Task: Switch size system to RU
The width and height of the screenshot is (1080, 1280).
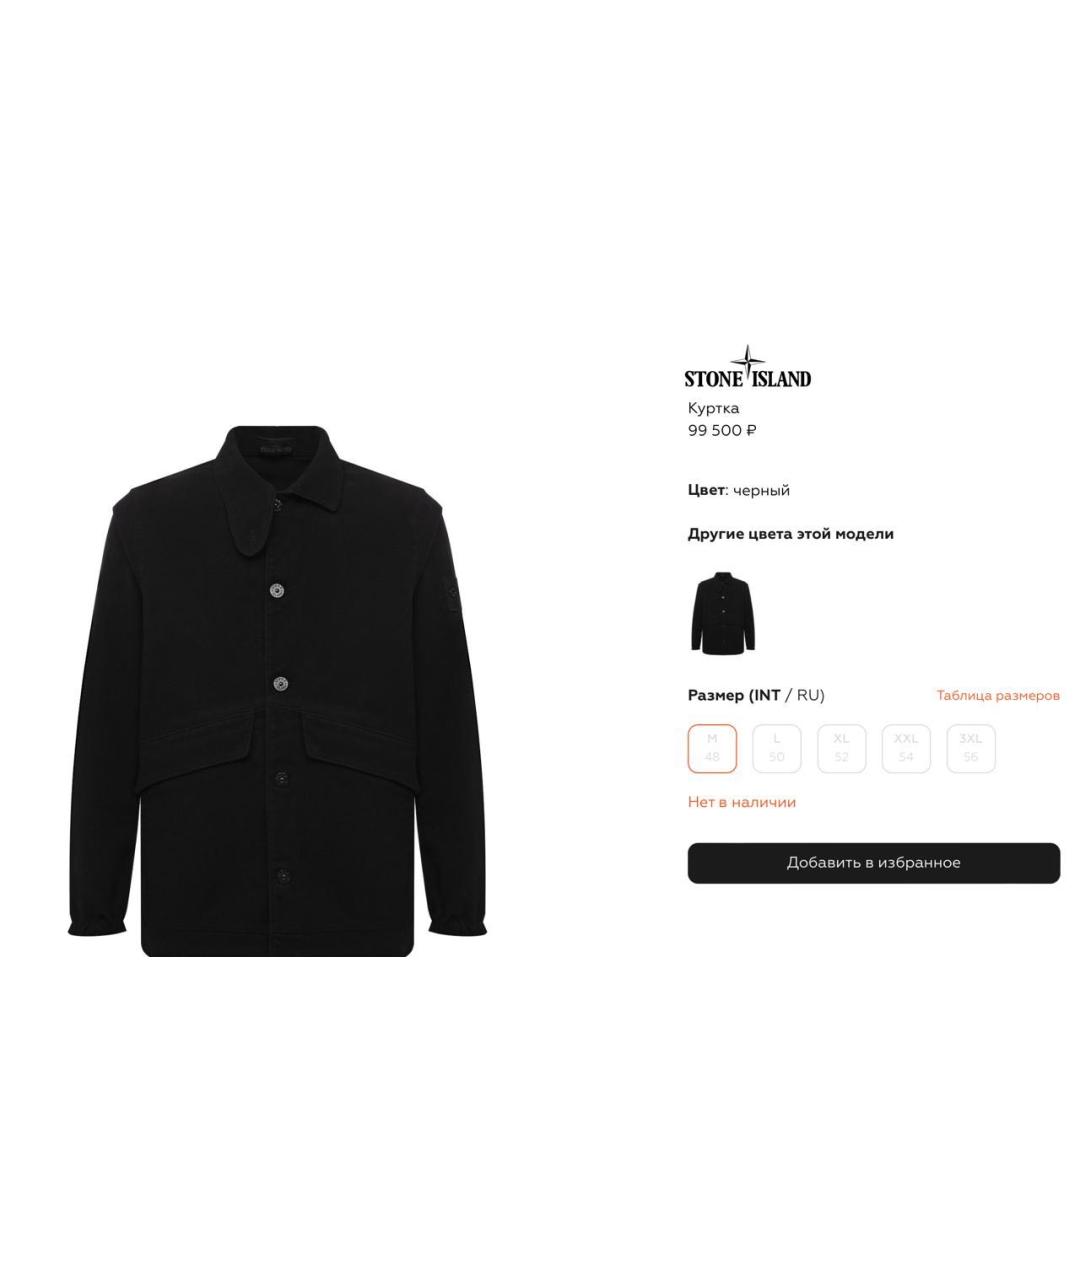Action: (809, 695)
